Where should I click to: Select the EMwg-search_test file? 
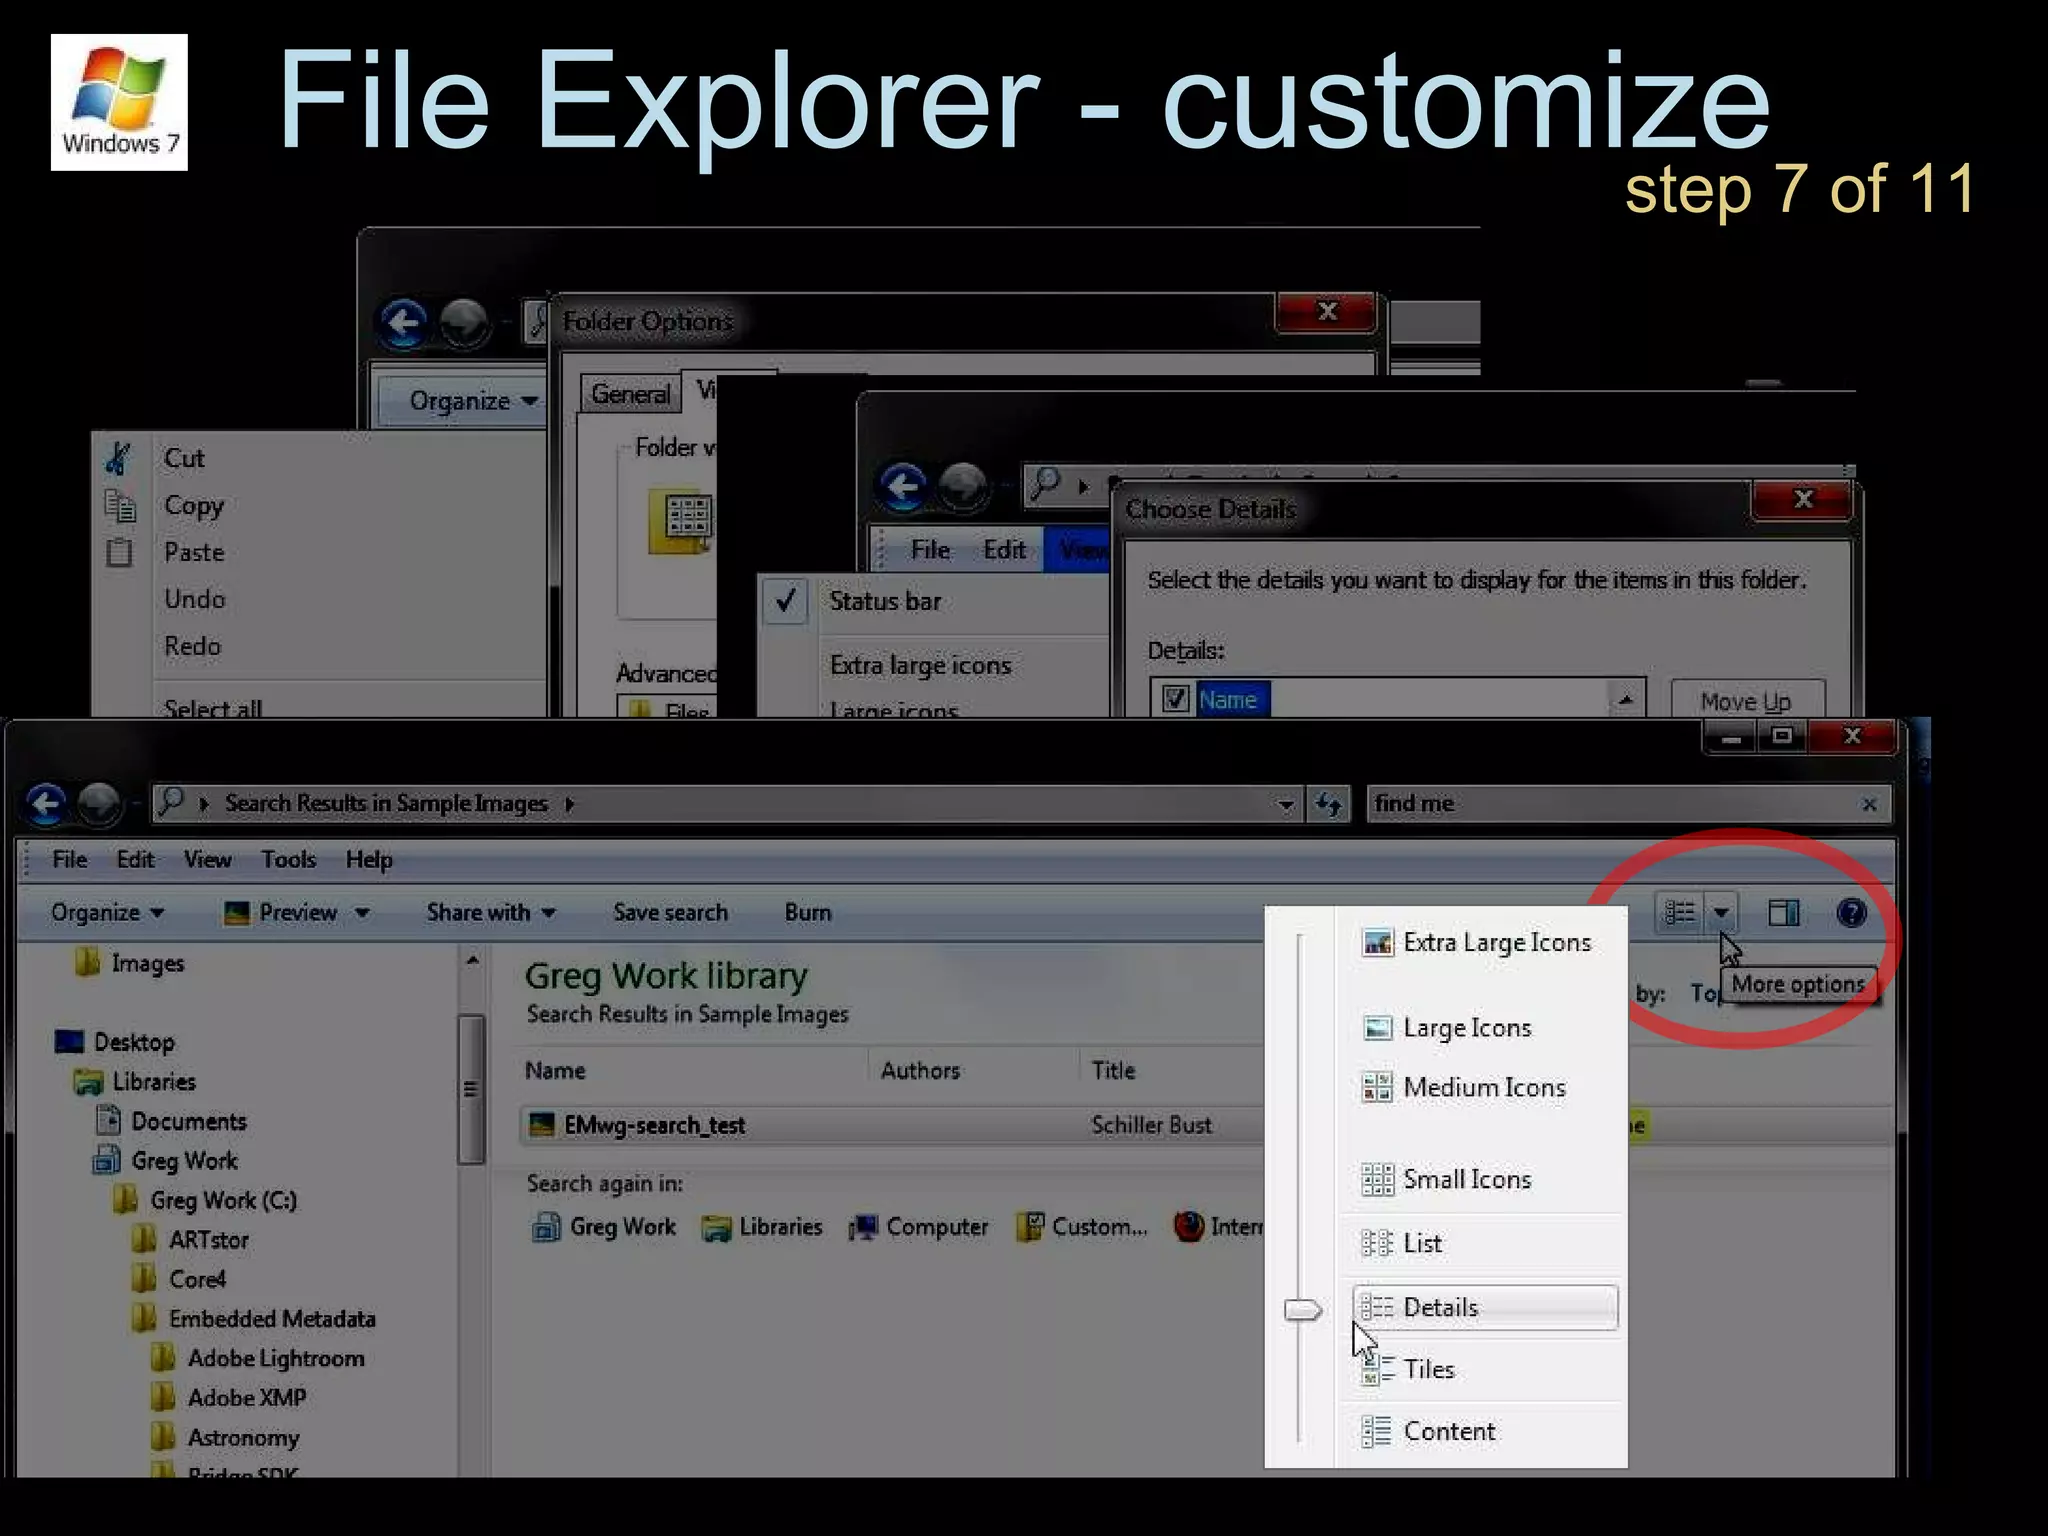click(638, 1125)
